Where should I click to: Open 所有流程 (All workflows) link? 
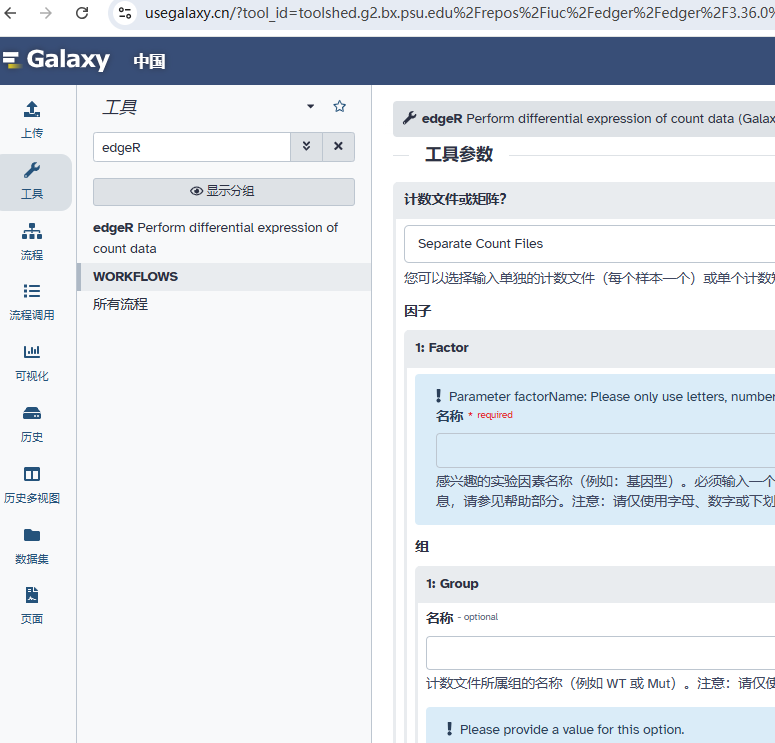(120, 304)
